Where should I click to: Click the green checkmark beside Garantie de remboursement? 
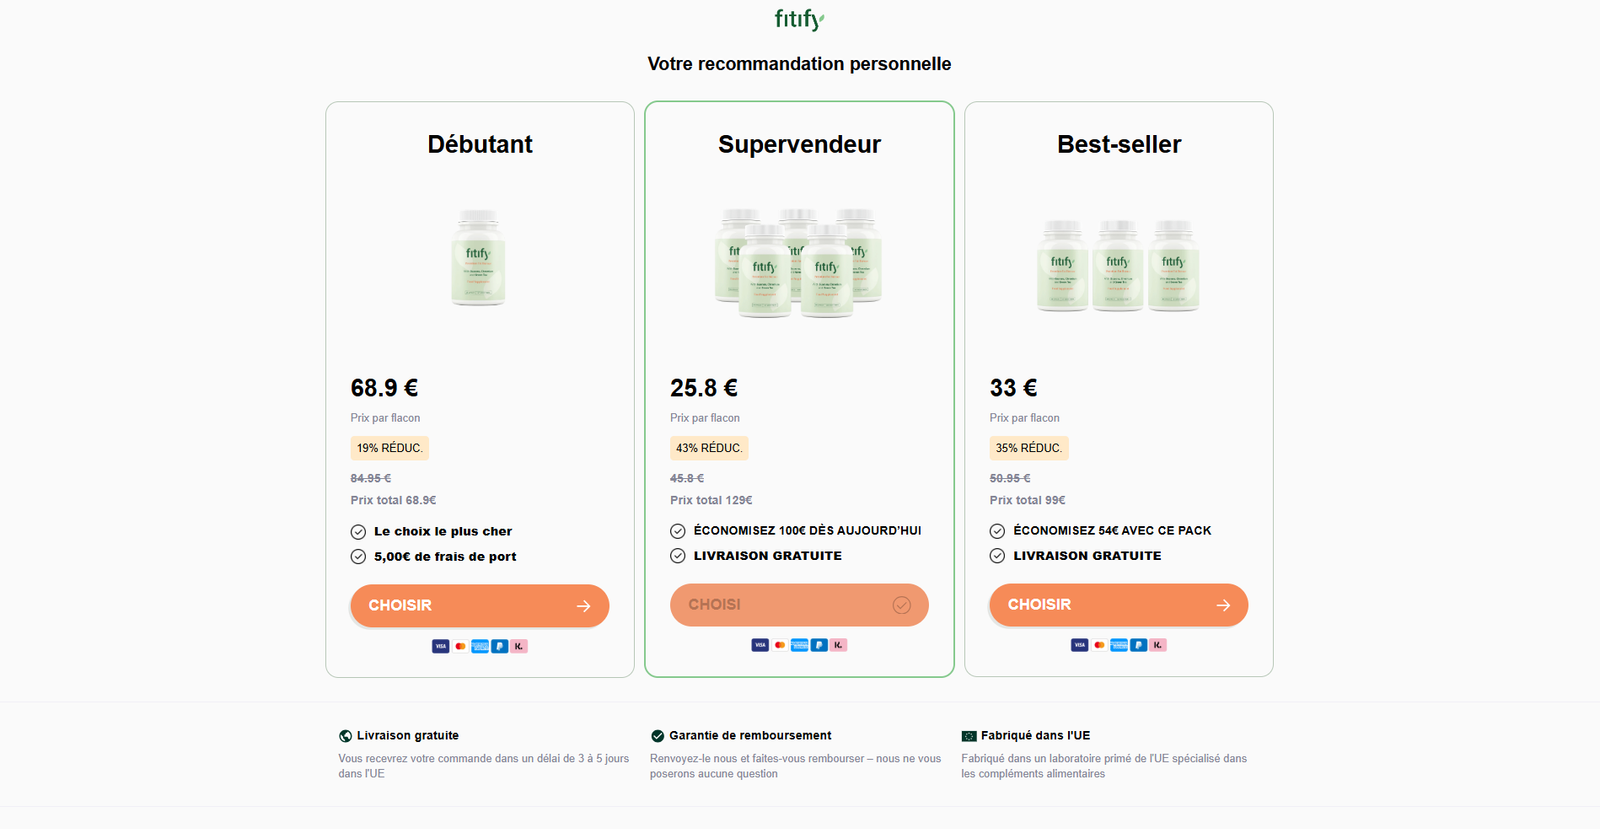[657, 736]
